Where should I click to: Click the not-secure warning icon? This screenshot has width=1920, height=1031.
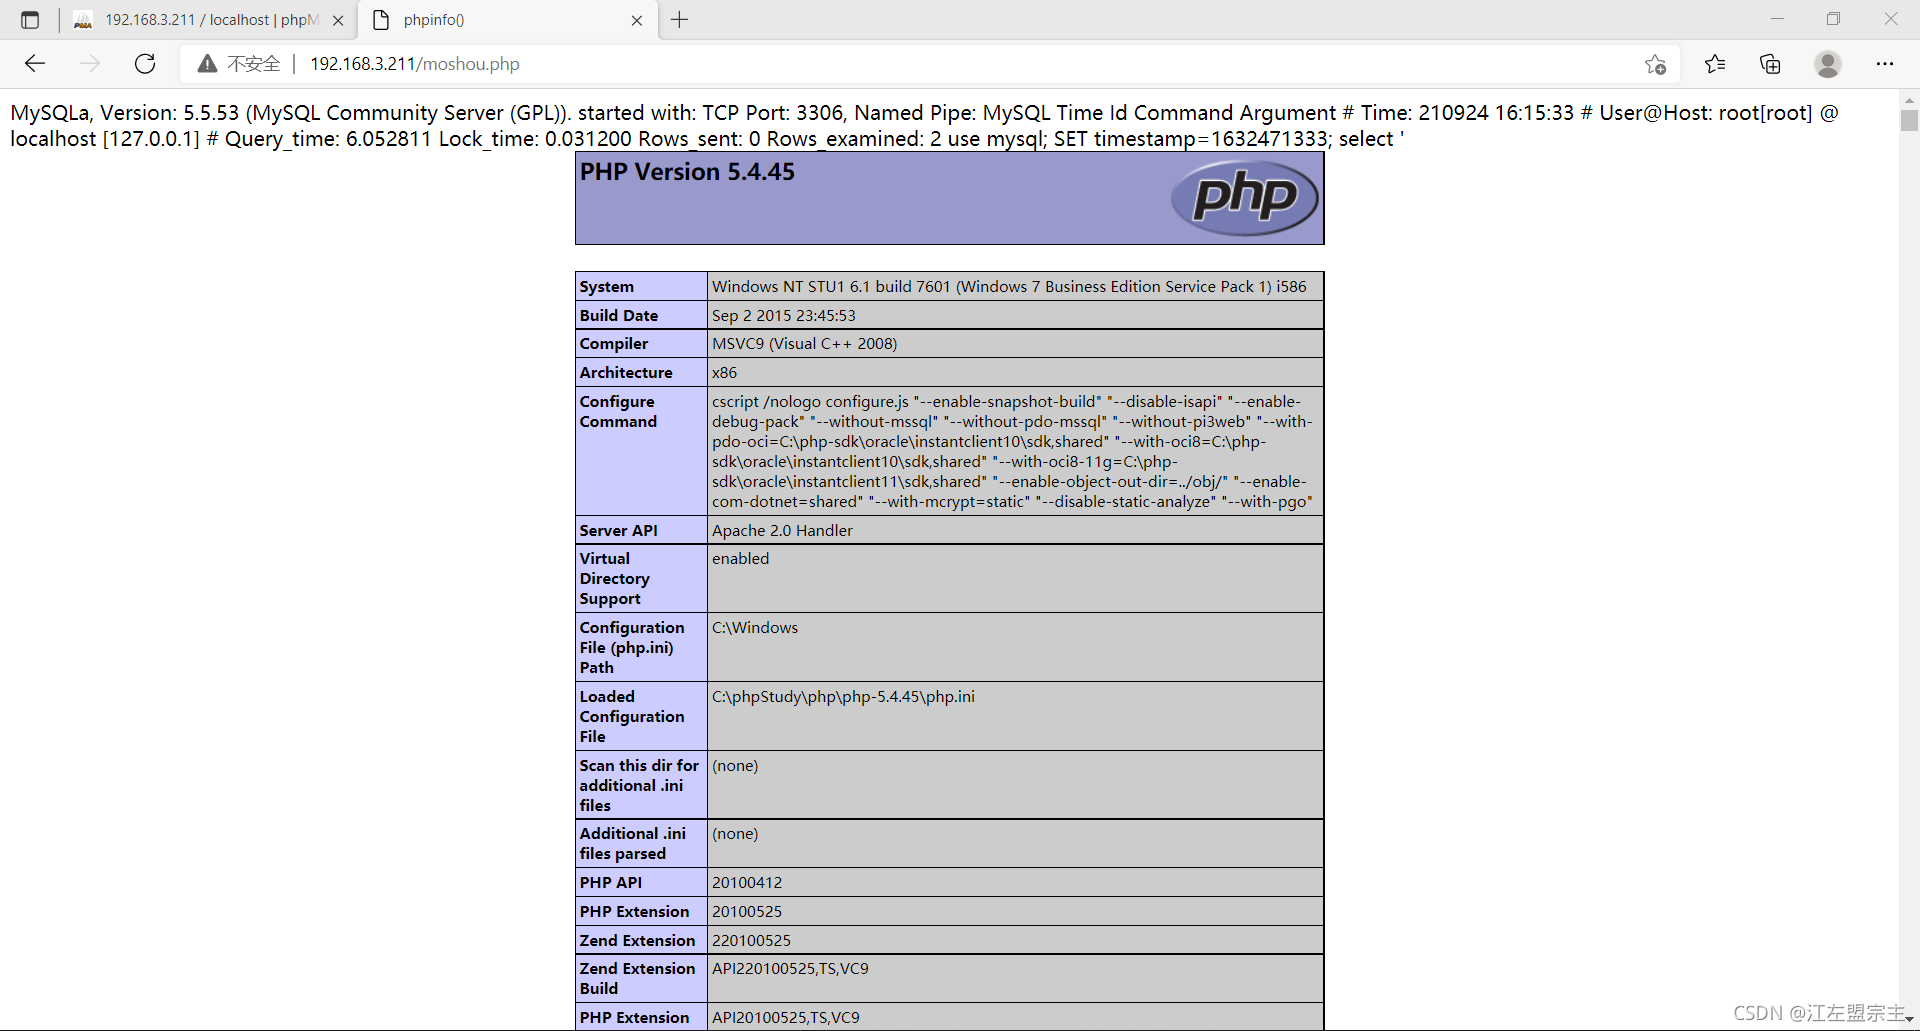tap(207, 64)
